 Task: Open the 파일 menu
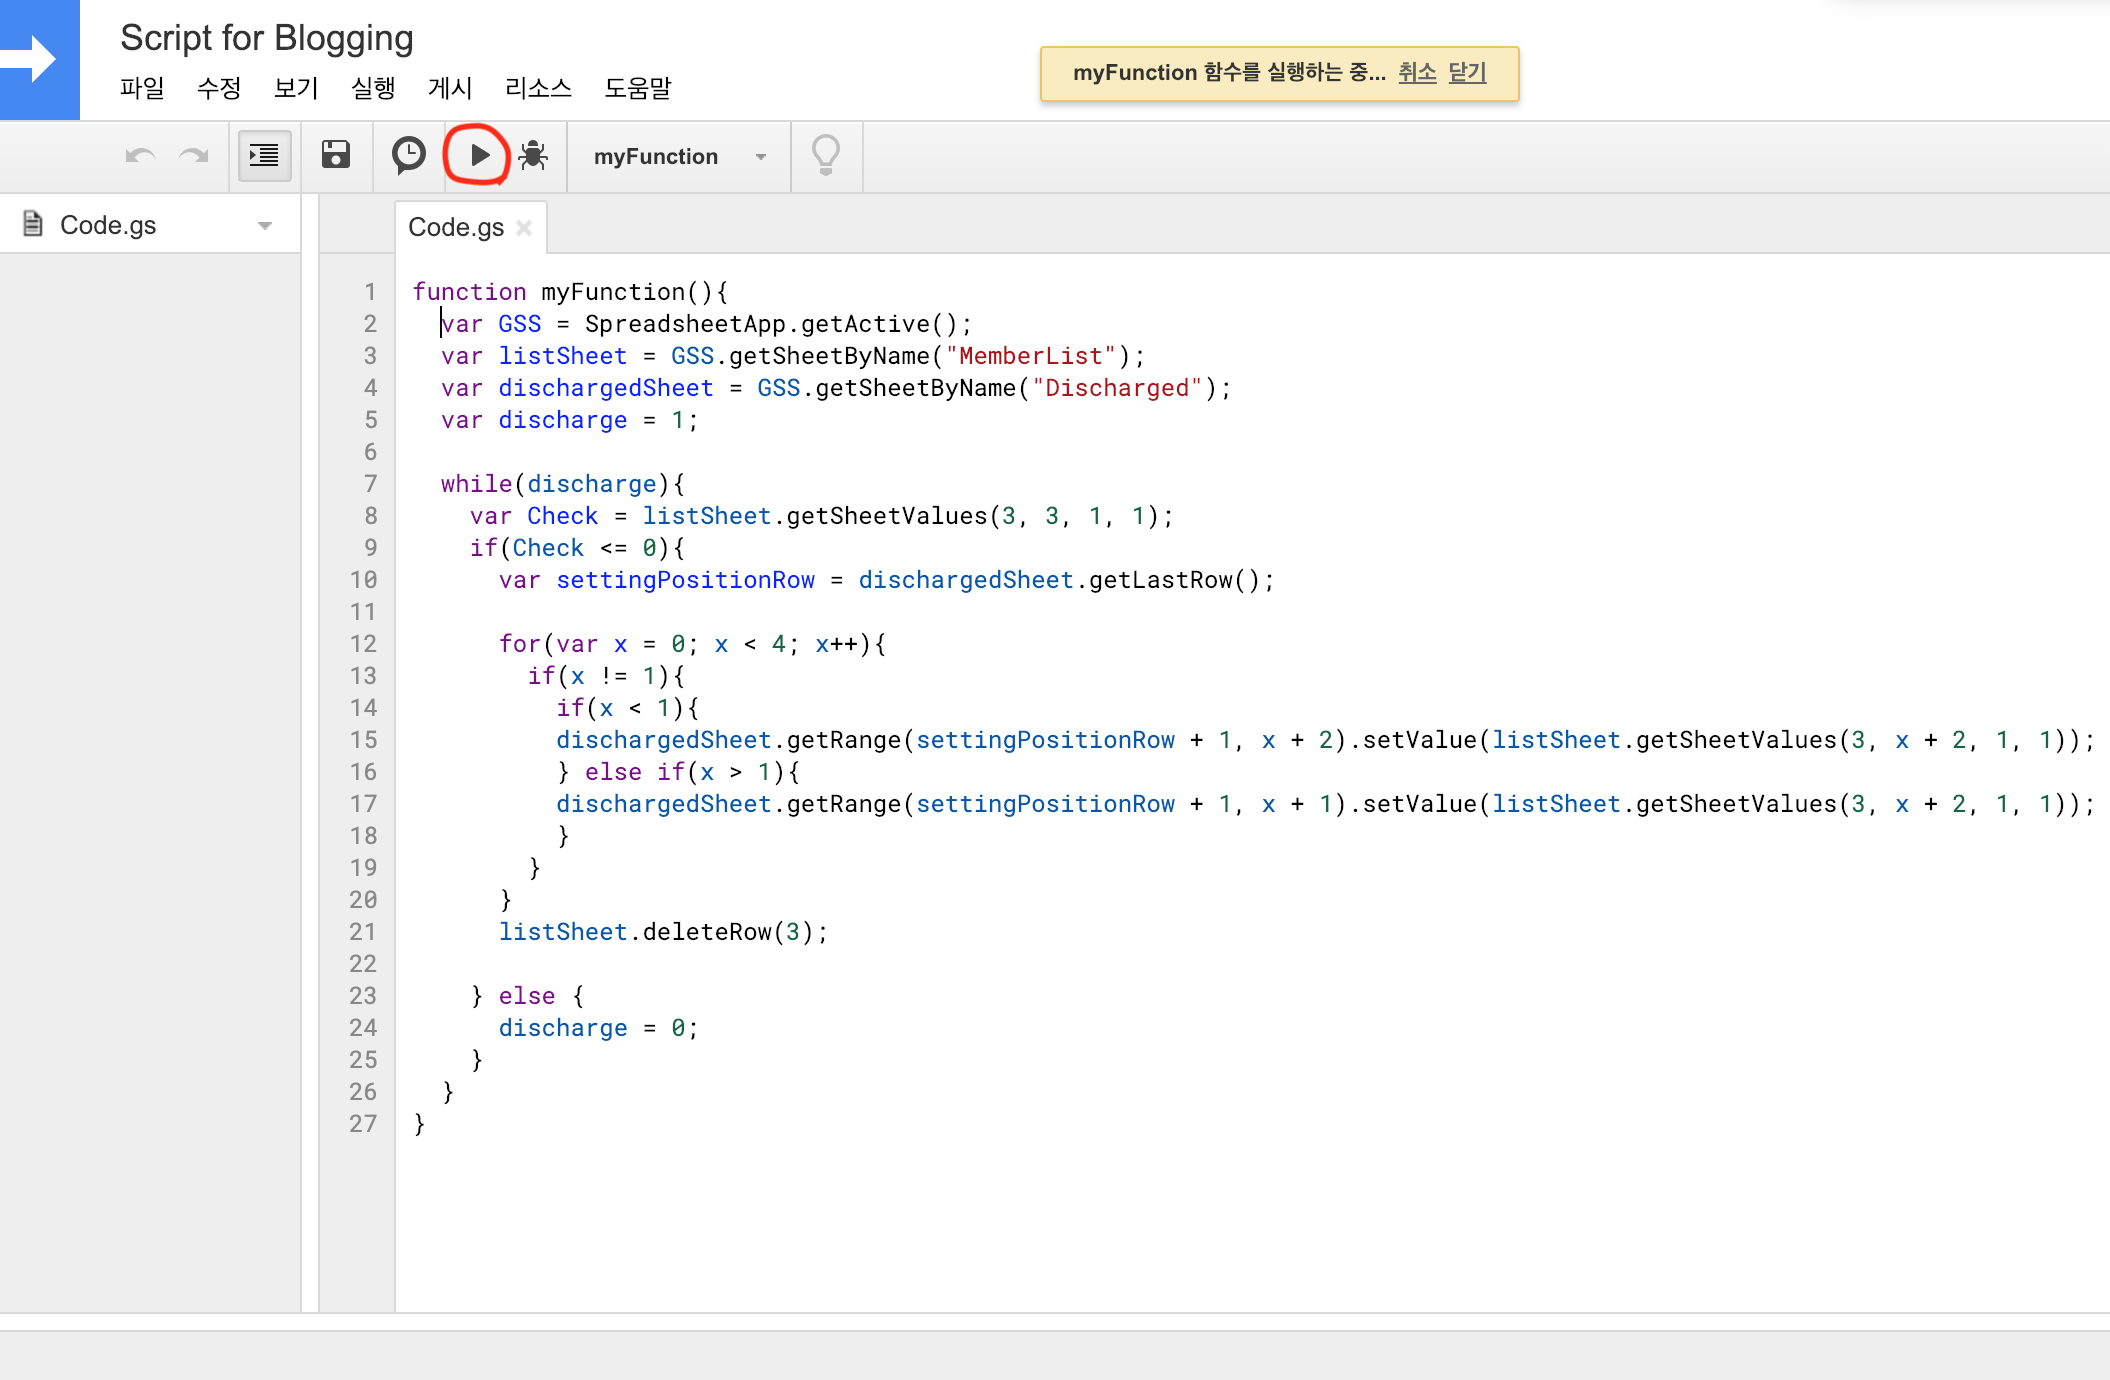click(x=142, y=88)
